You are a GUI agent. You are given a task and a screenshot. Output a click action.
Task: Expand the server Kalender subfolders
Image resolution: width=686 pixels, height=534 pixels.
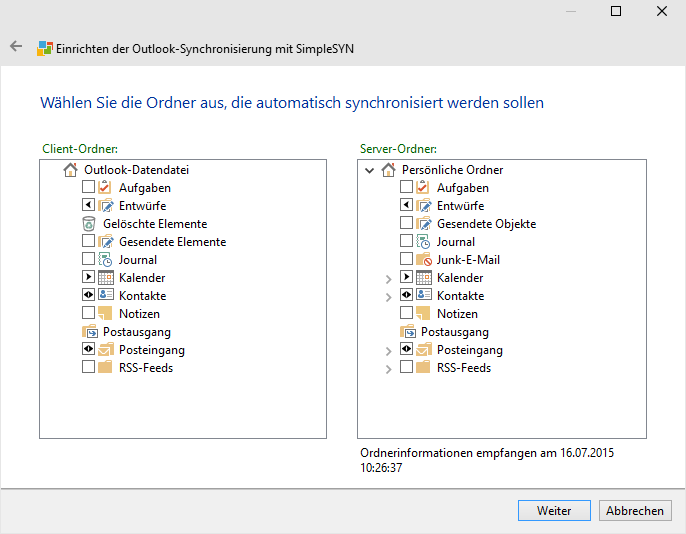(x=388, y=279)
